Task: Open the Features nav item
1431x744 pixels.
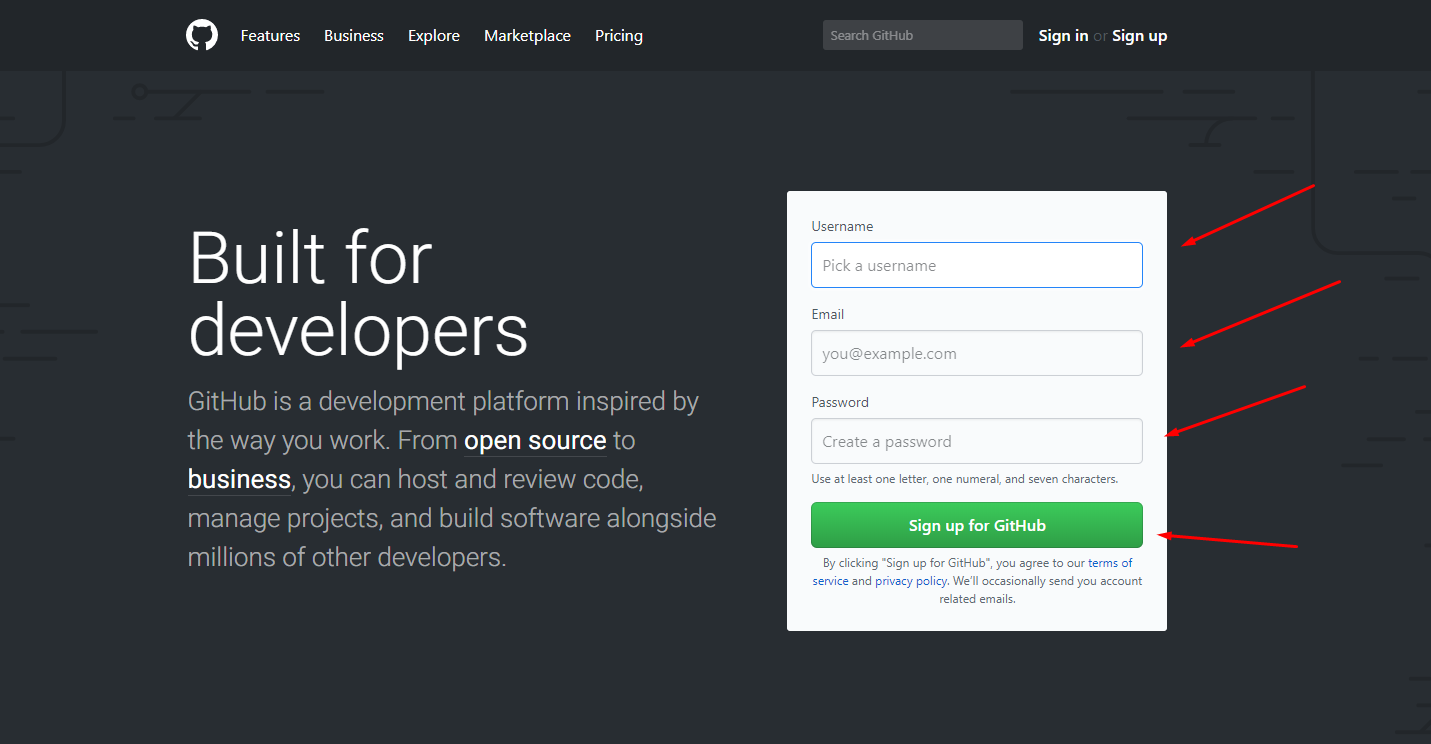Action: (270, 36)
